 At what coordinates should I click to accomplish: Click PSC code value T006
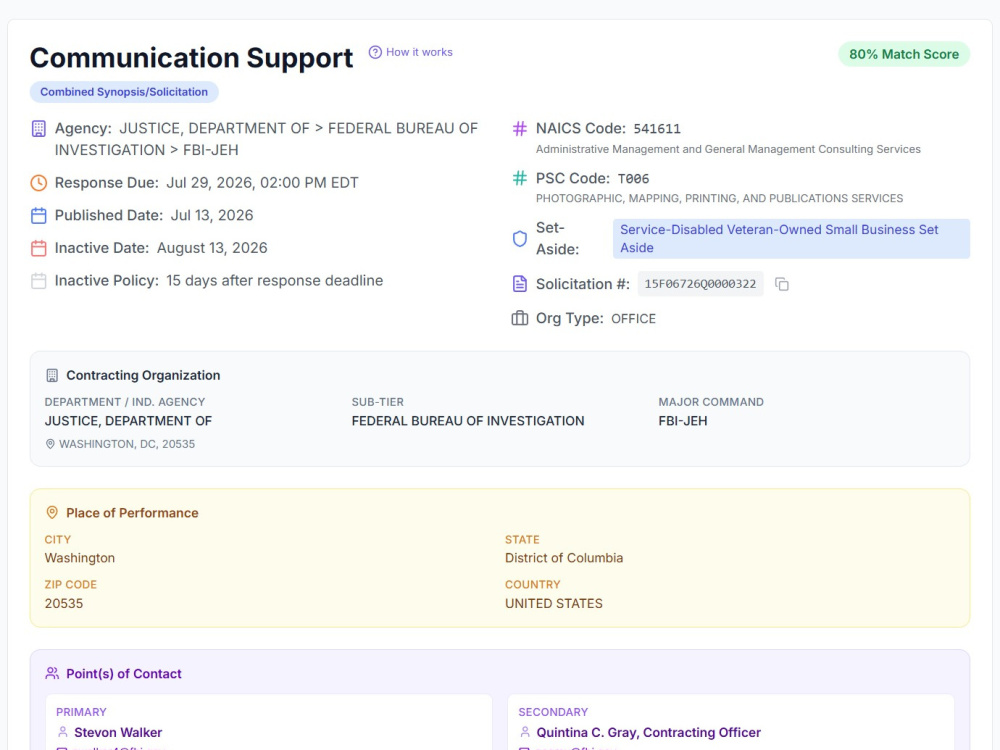[633, 179]
